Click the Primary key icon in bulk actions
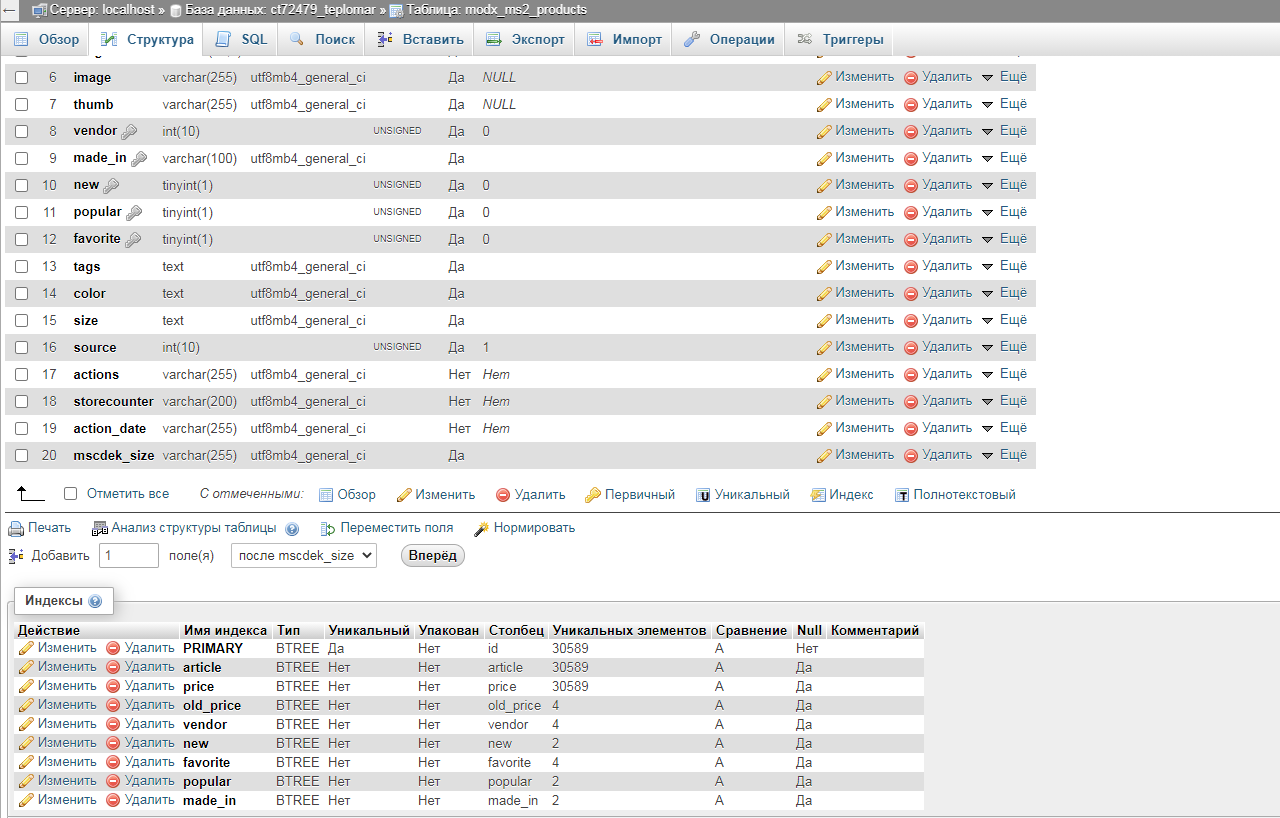This screenshot has width=1280, height=818. pyautogui.click(x=593, y=495)
